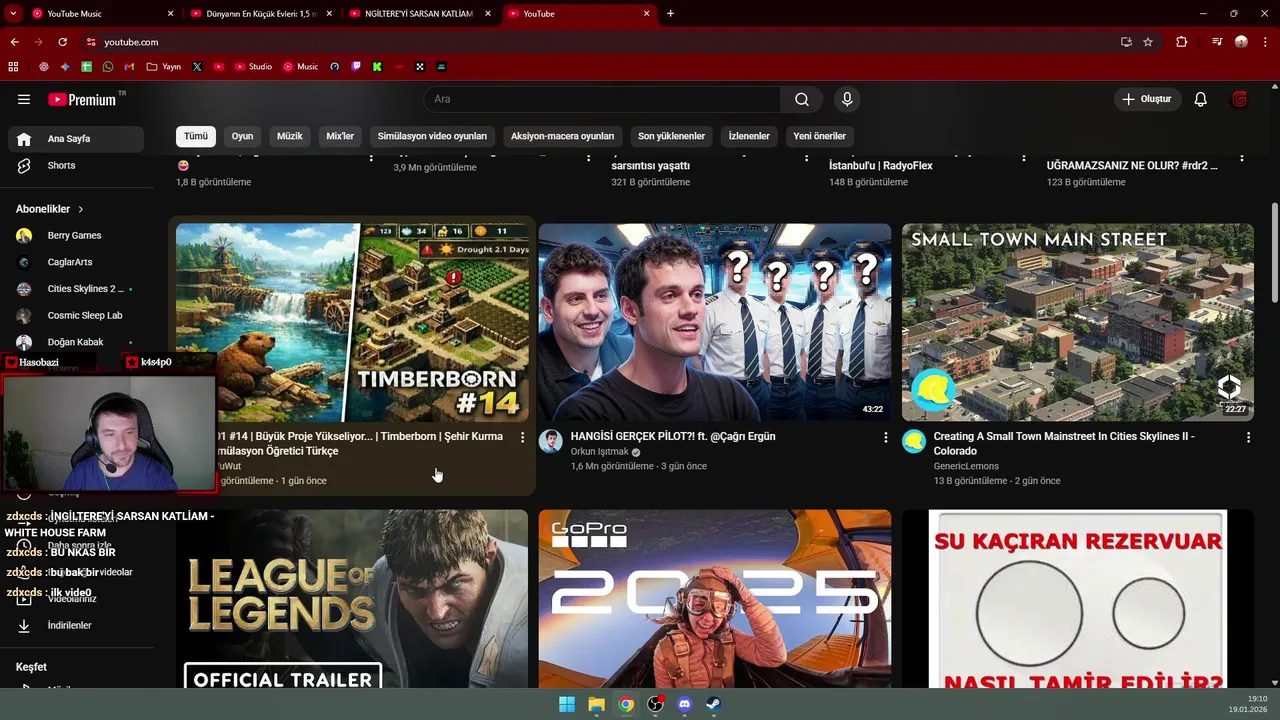Screen dimensions: 1280x720
Task: Open Berry Games subscription channel
Action: pyautogui.click(x=76, y=235)
